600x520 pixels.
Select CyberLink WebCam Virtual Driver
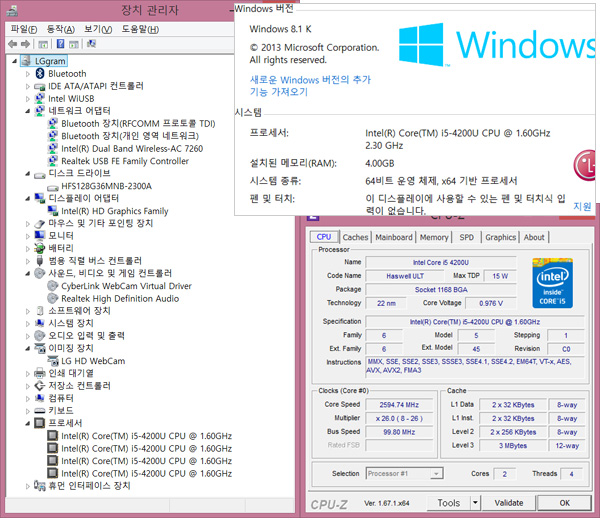(126, 286)
